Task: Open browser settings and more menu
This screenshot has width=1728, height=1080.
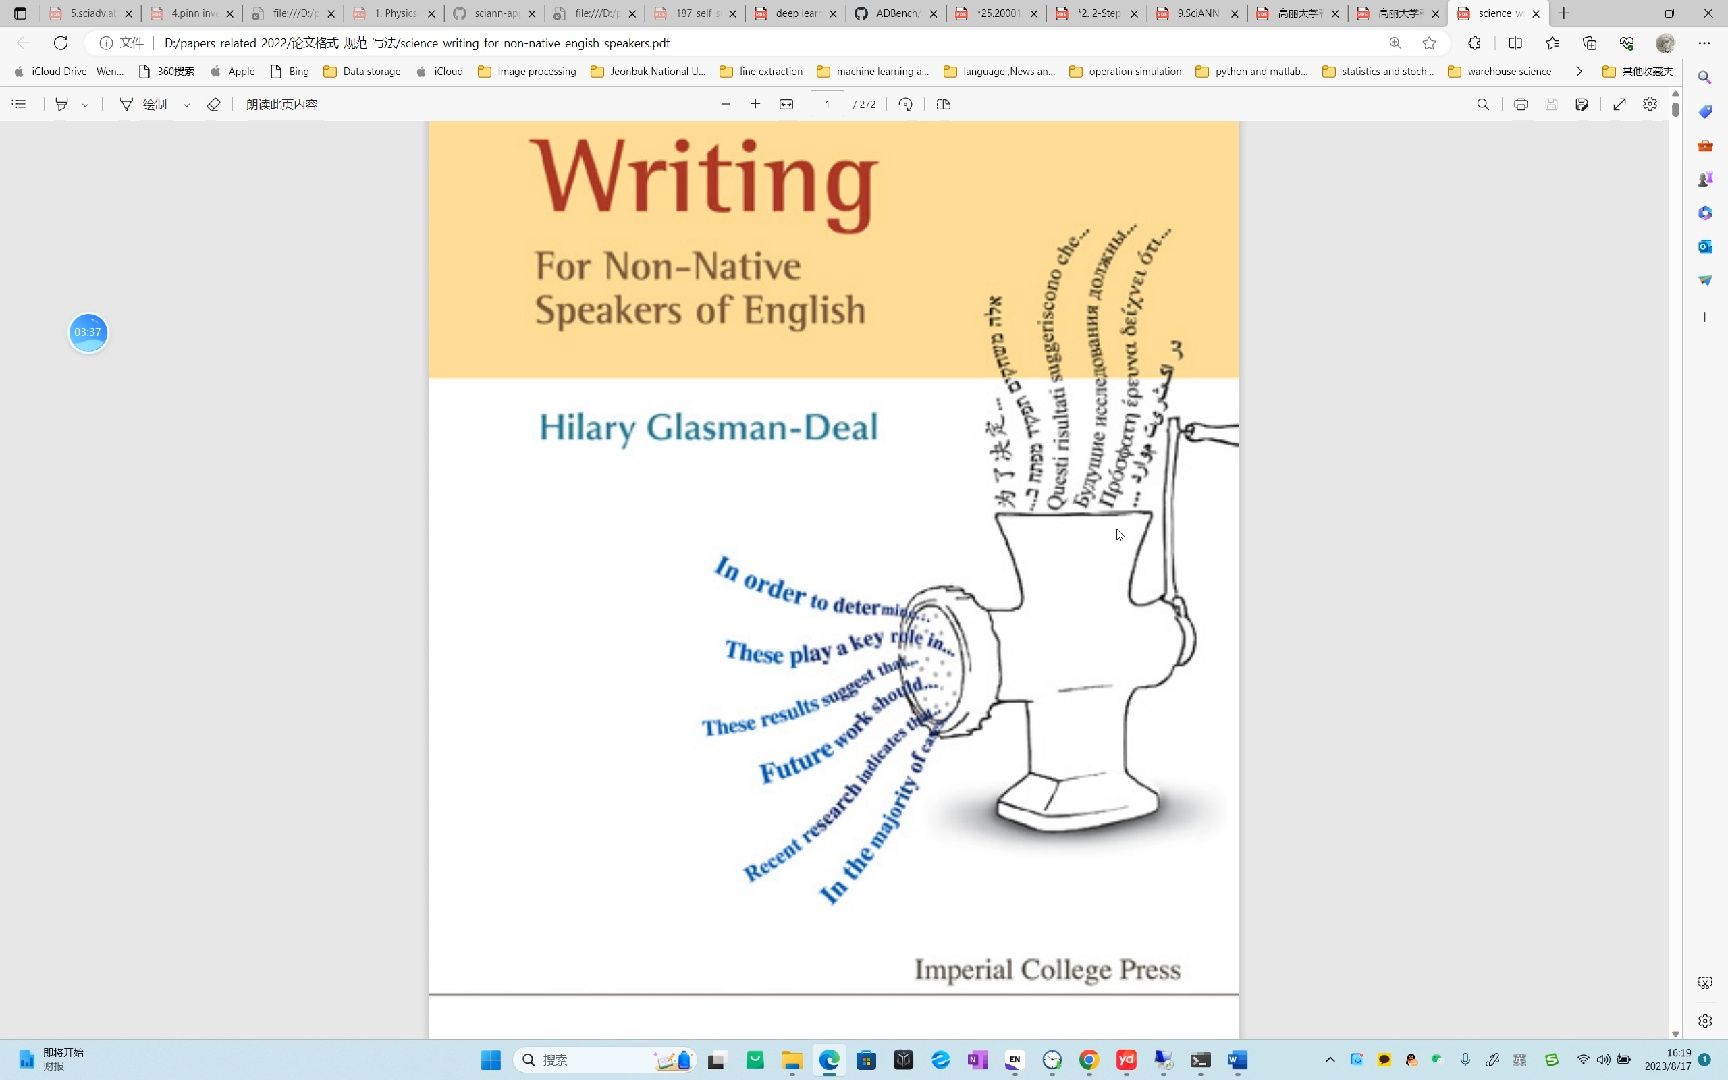Action: pos(1704,43)
